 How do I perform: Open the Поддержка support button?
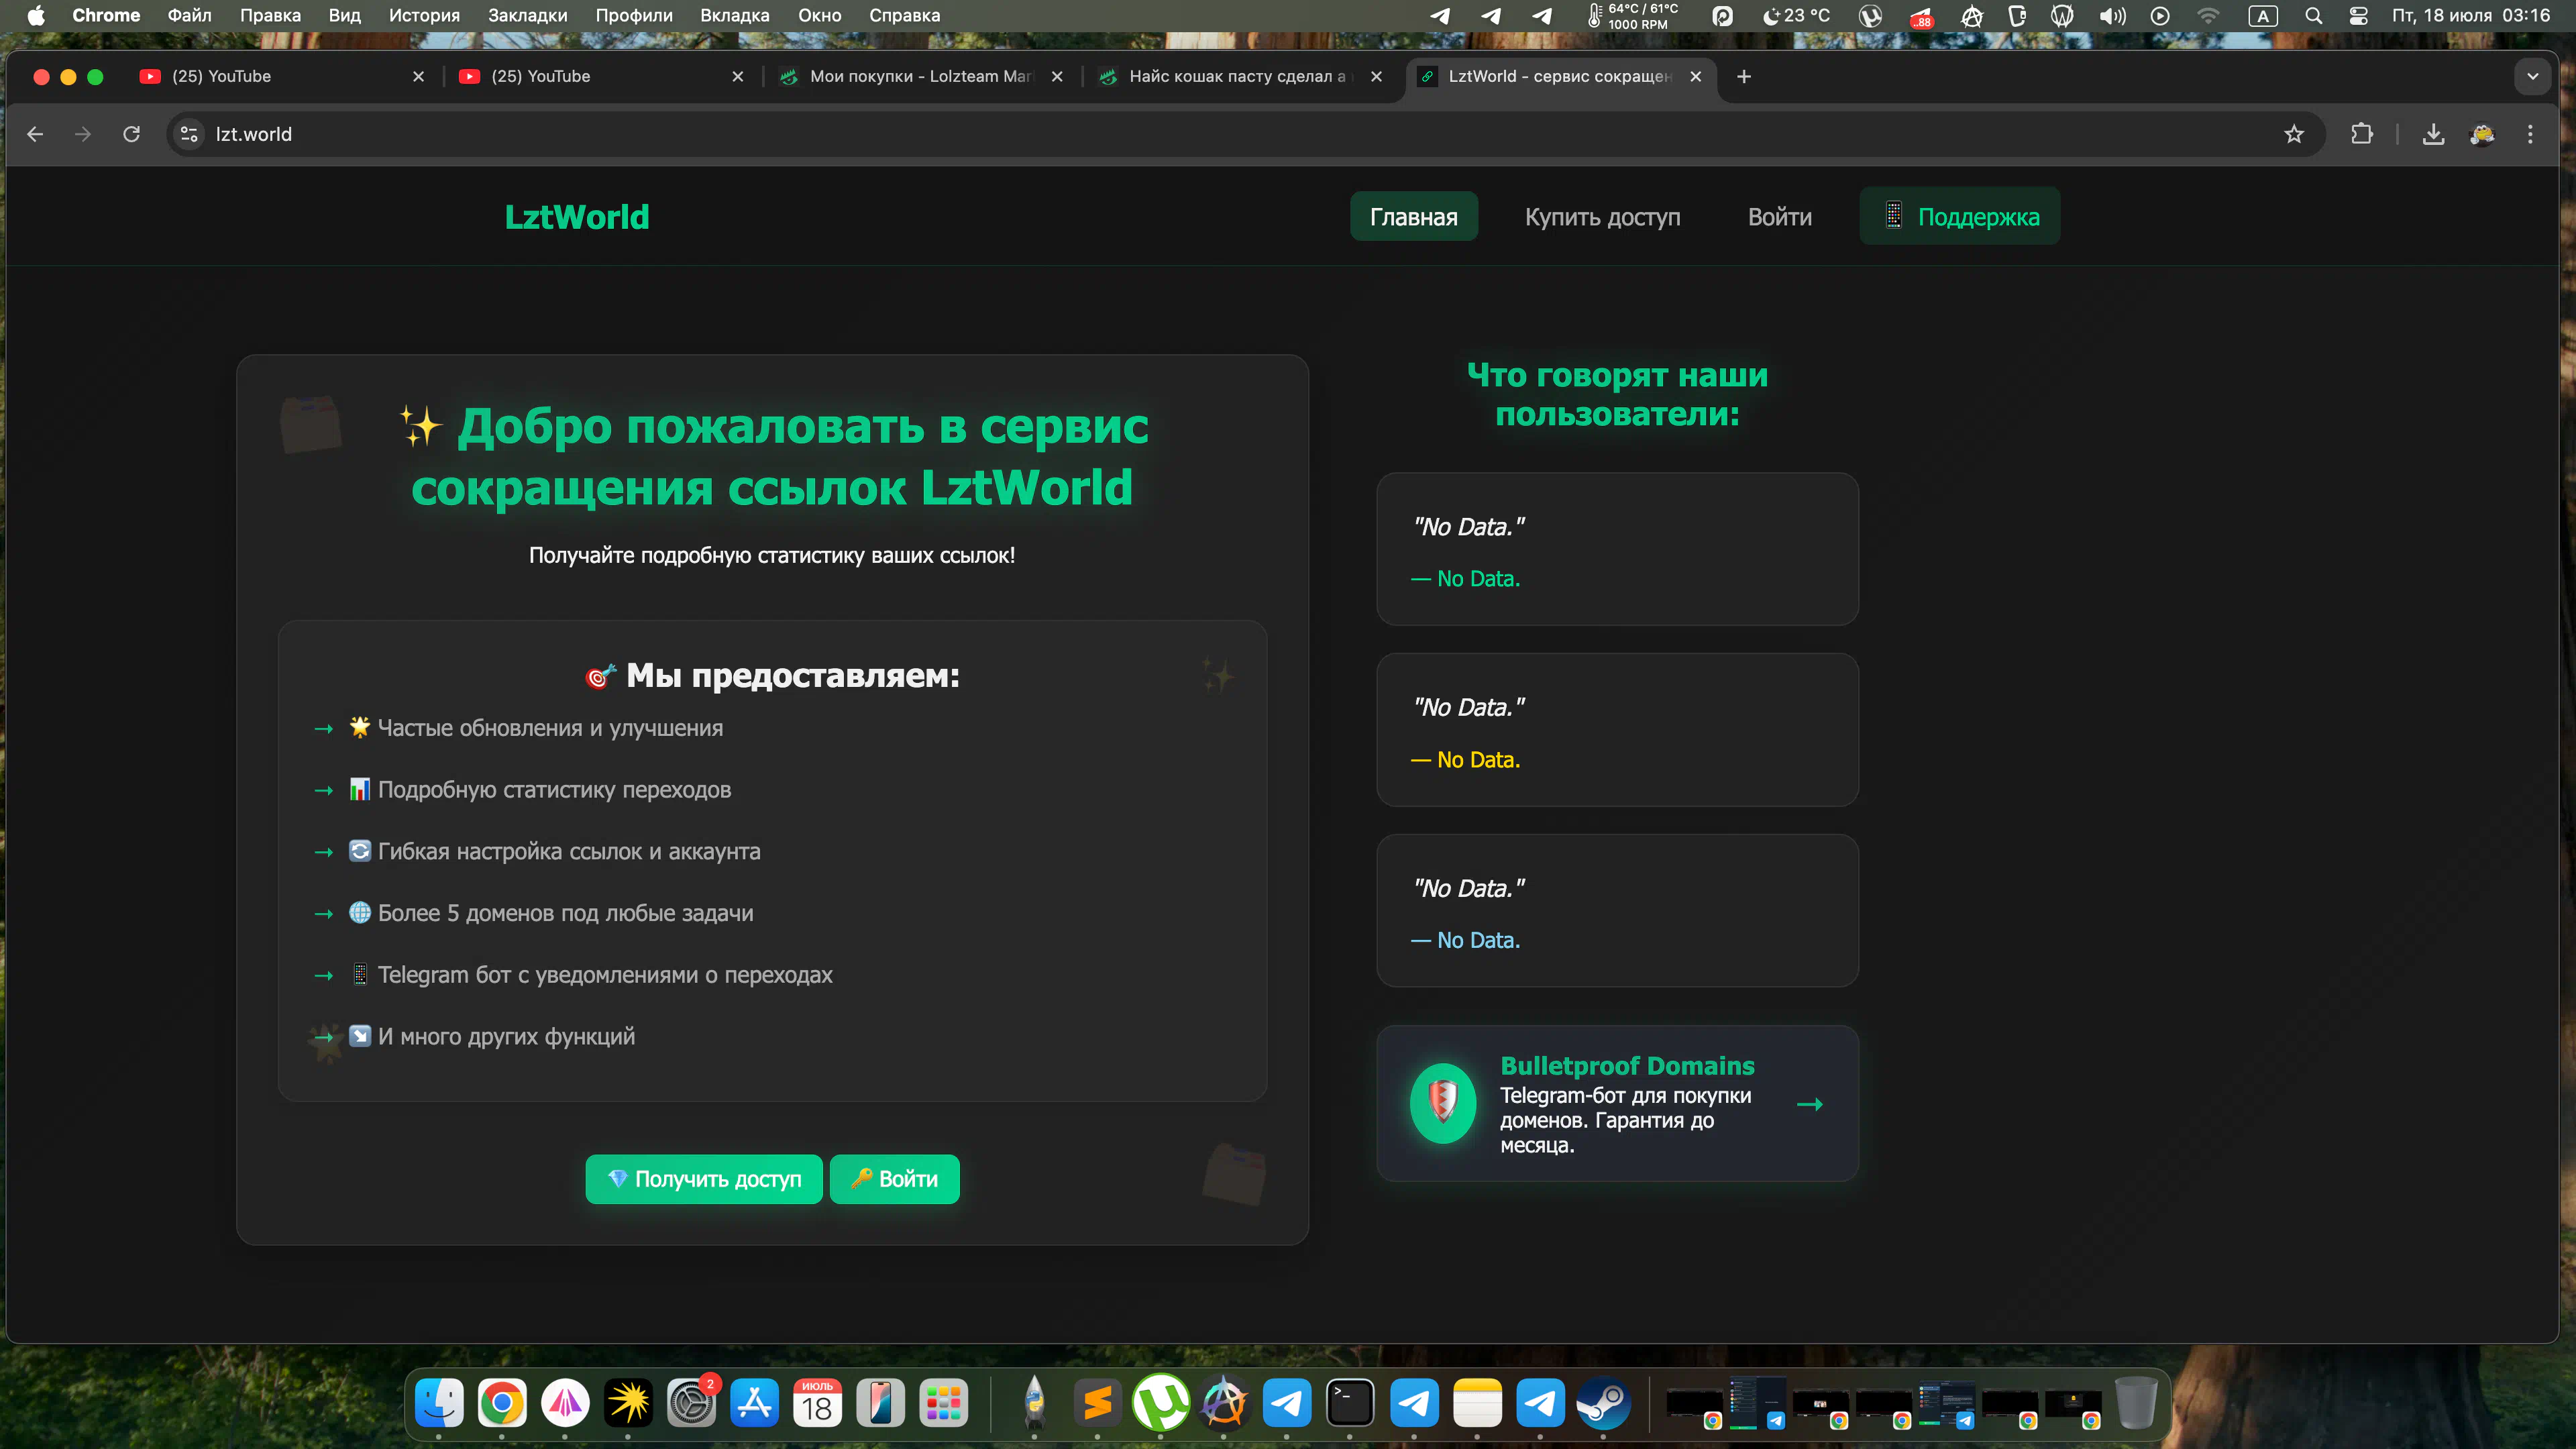pos(1960,216)
